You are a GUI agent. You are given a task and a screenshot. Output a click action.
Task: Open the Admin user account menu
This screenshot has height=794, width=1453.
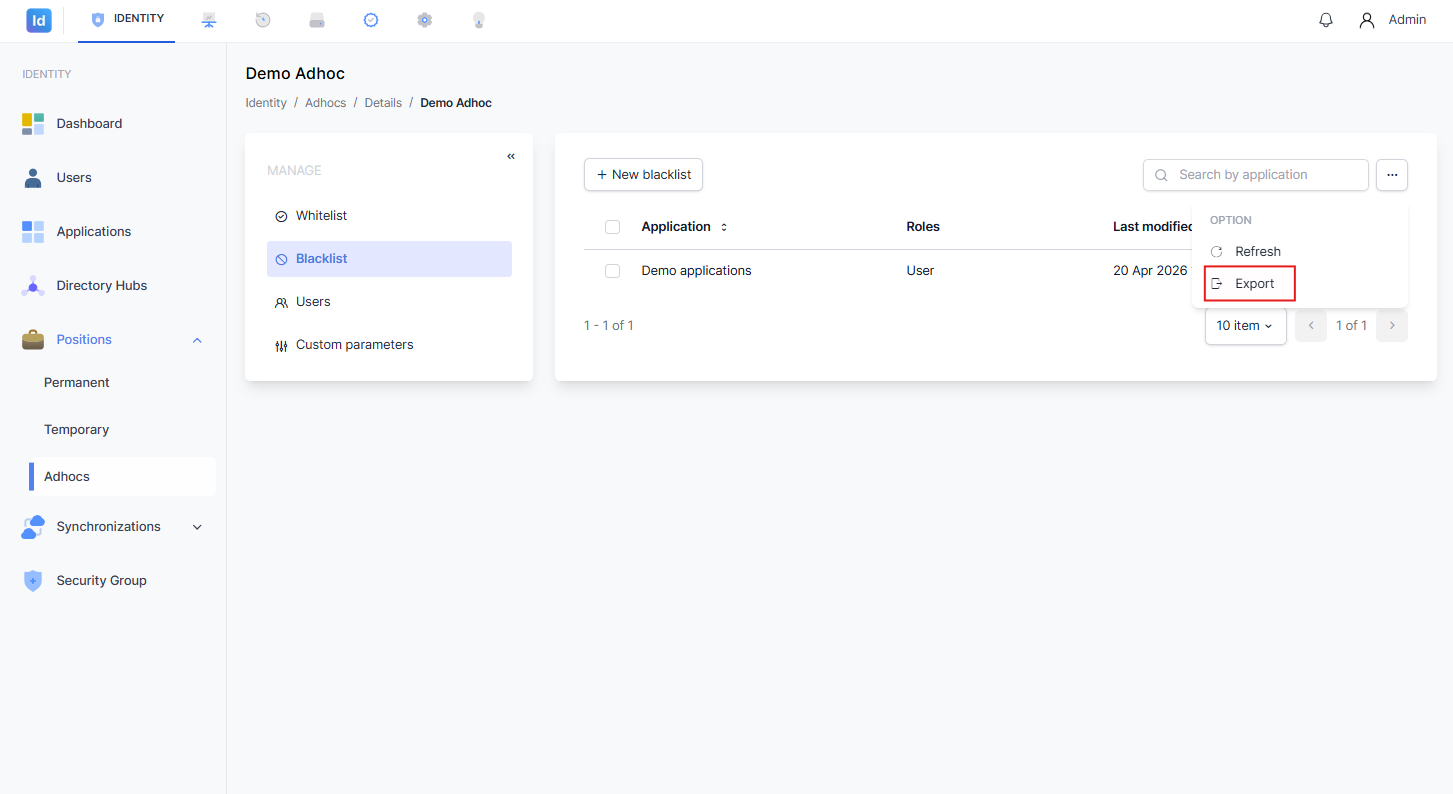(x=1392, y=20)
